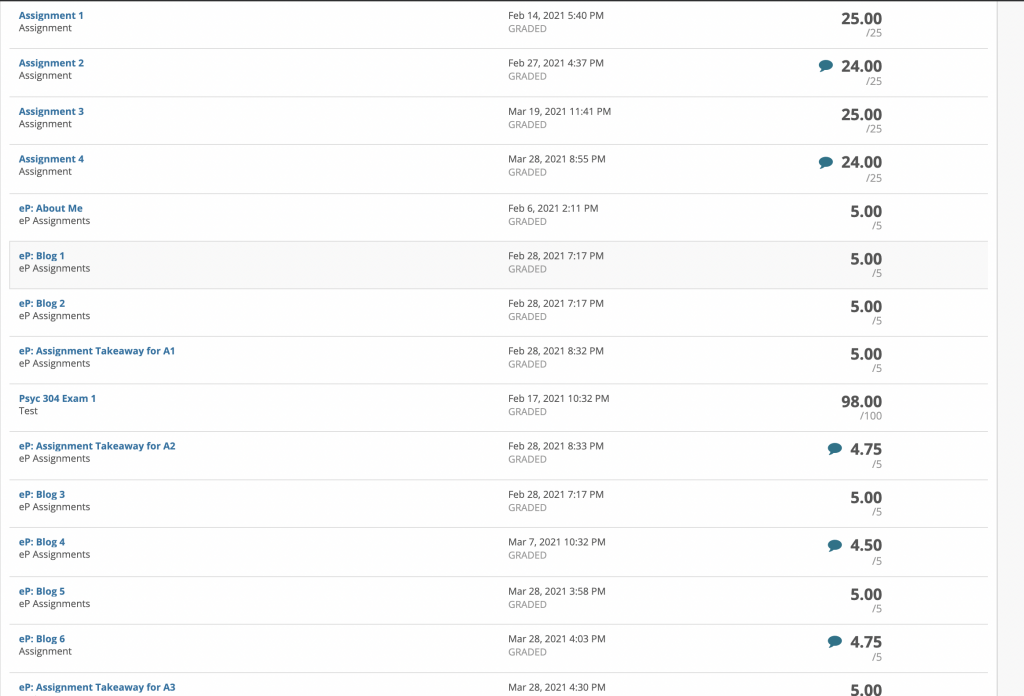View comment icon beside Takeaway for A2 score
Screen dimensions: 1024x696
(835, 449)
